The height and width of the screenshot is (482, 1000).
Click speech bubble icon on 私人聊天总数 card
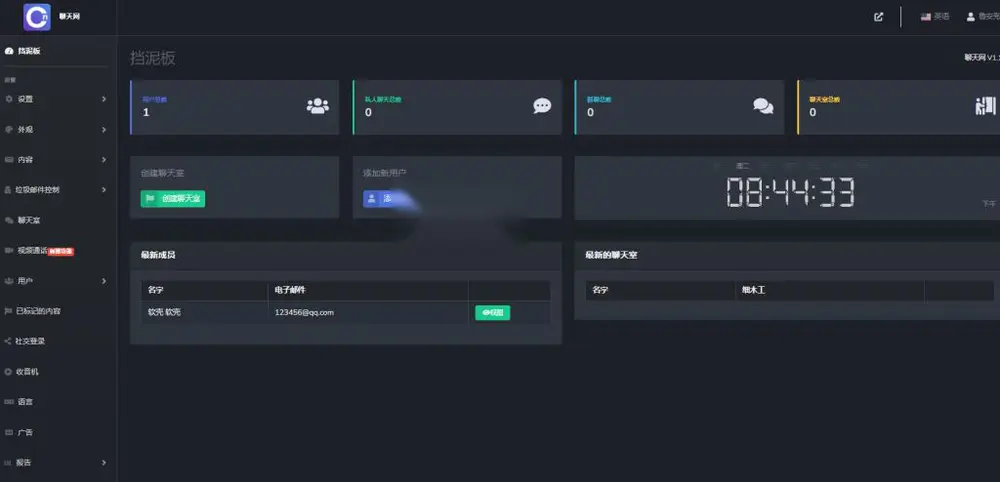tap(542, 106)
